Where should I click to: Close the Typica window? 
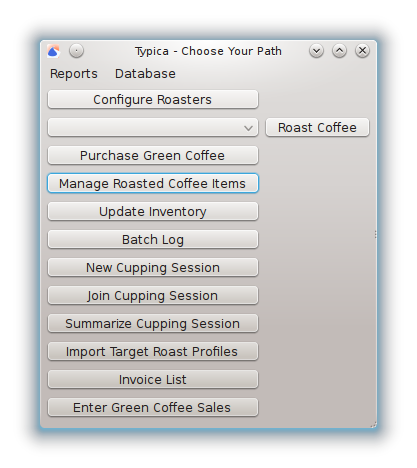pyautogui.click(x=362, y=51)
